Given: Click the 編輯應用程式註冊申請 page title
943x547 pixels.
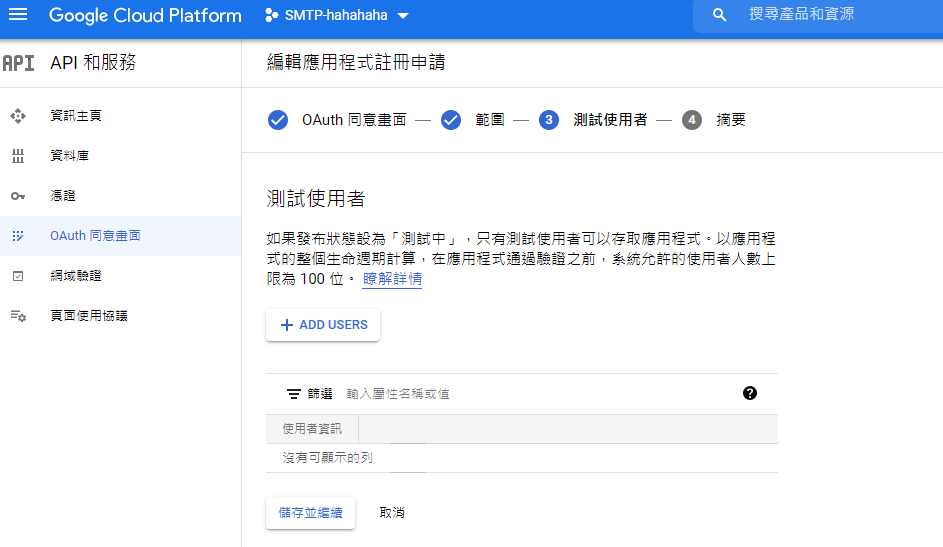Looking at the screenshot, I should click(x=356, y=63).
